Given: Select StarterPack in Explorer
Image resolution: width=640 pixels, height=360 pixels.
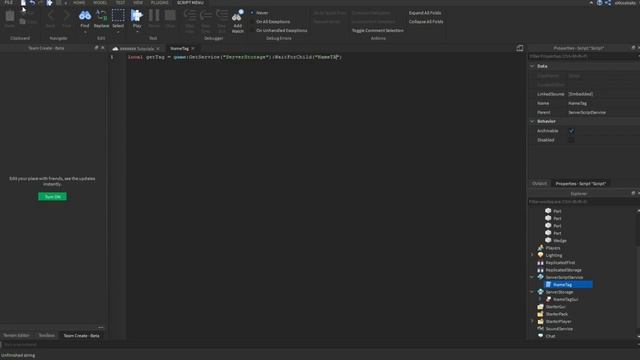Looking at the screenshot, I should click(x=552, y=314).
